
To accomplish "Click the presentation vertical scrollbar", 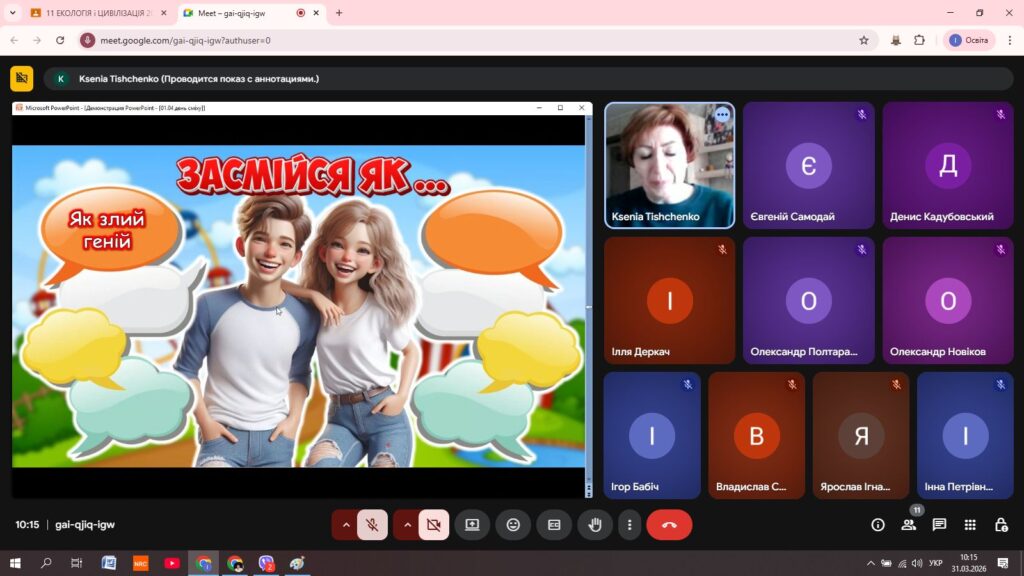I will click(x=588, y=300).
